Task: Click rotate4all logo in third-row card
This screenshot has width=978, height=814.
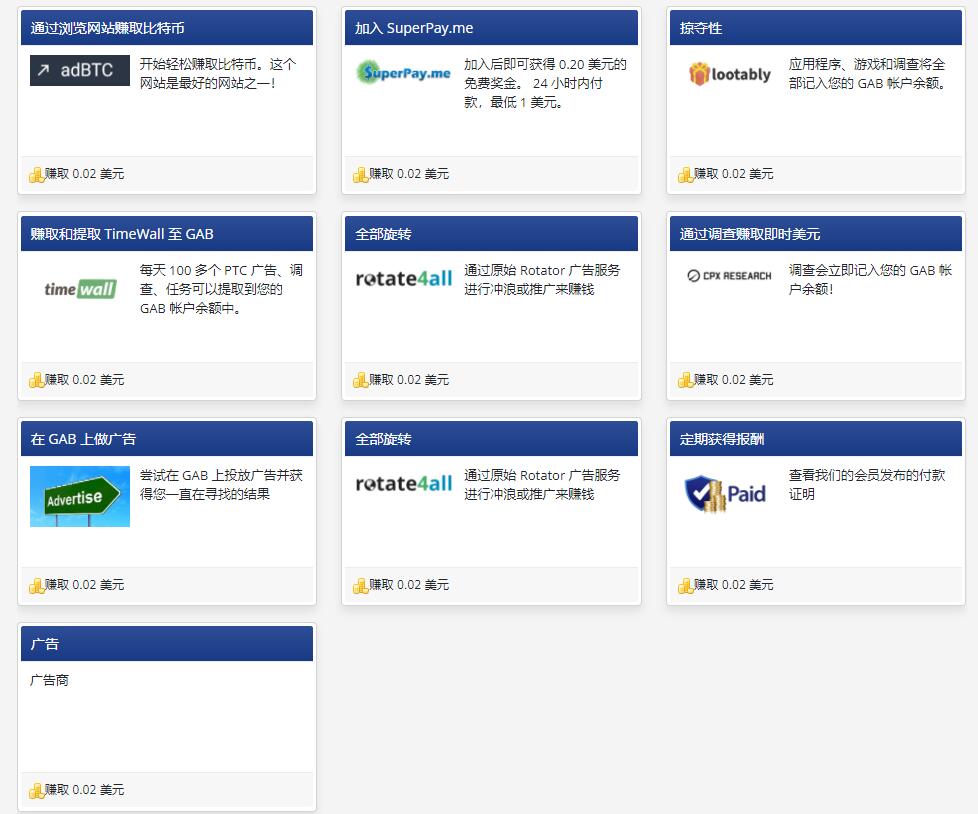Action: point(404,483)
